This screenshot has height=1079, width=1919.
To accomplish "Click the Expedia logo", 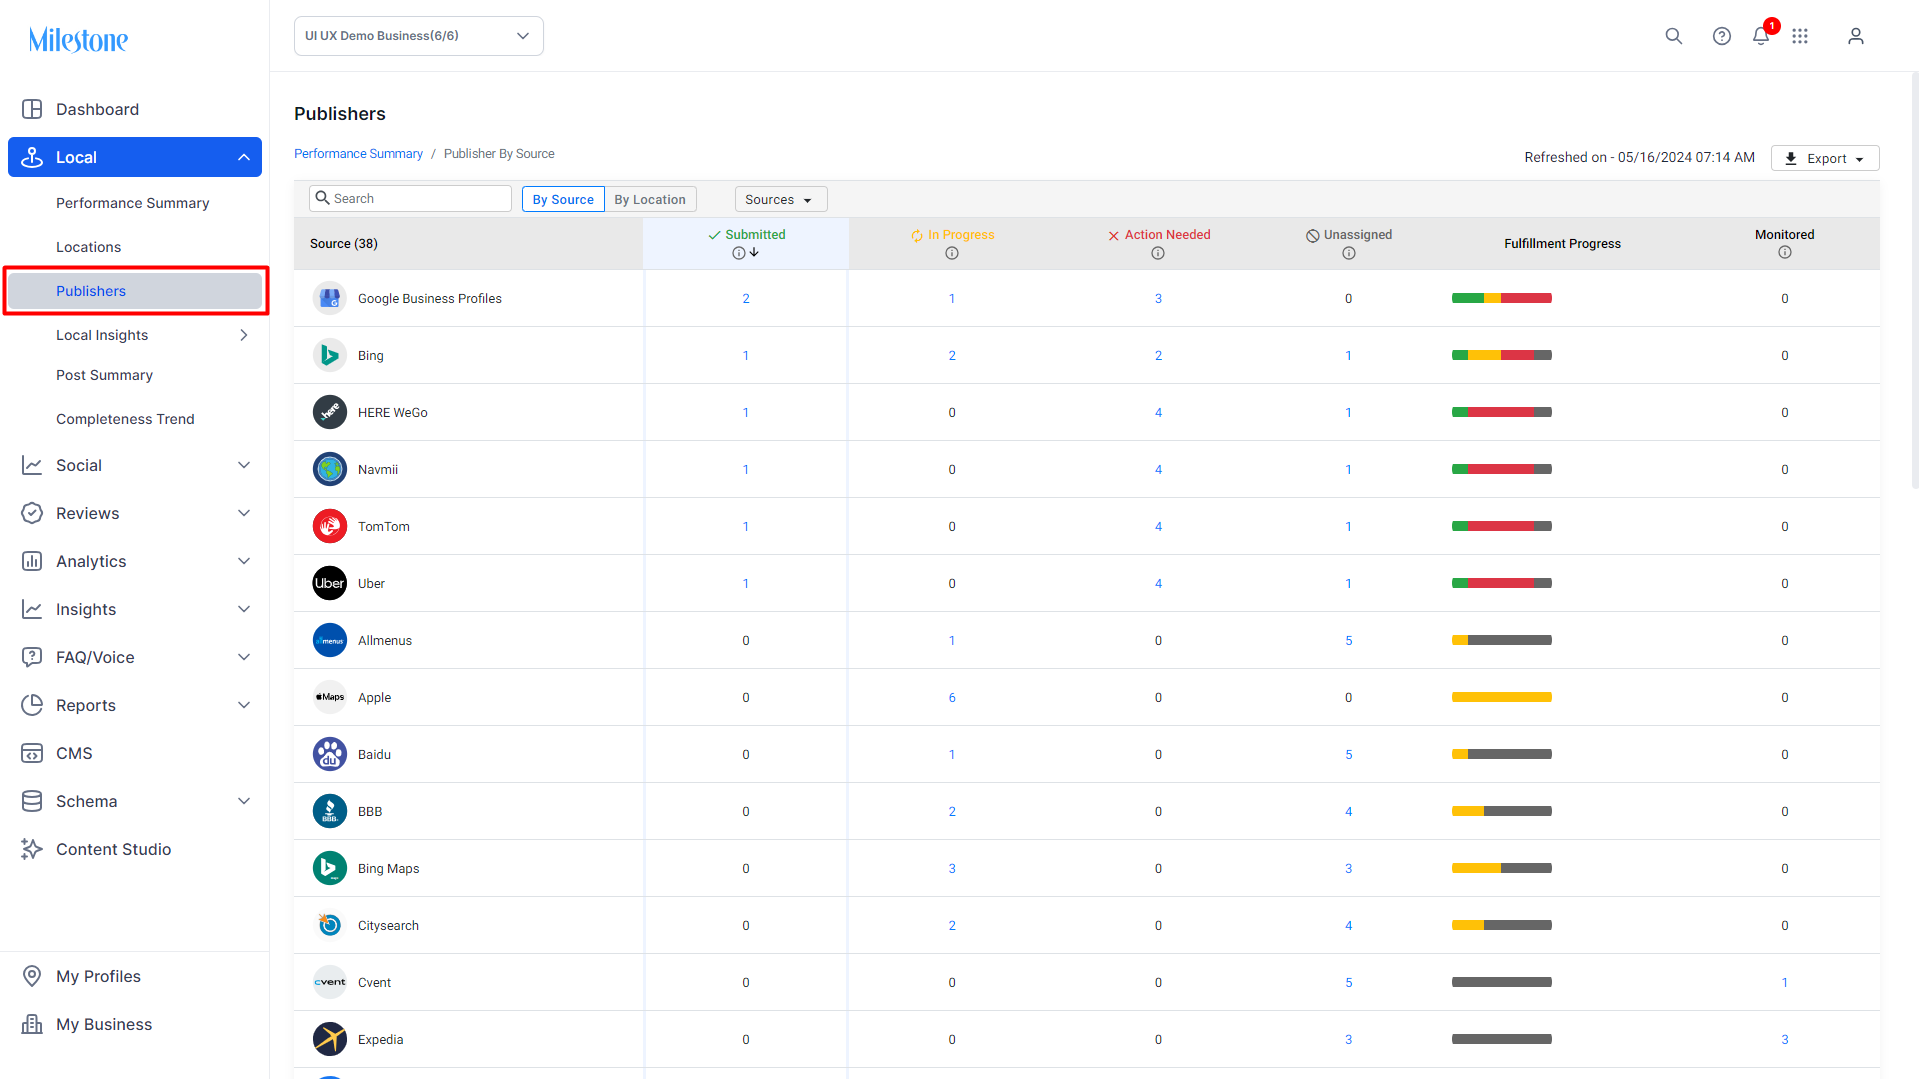I will [329, 1039].
